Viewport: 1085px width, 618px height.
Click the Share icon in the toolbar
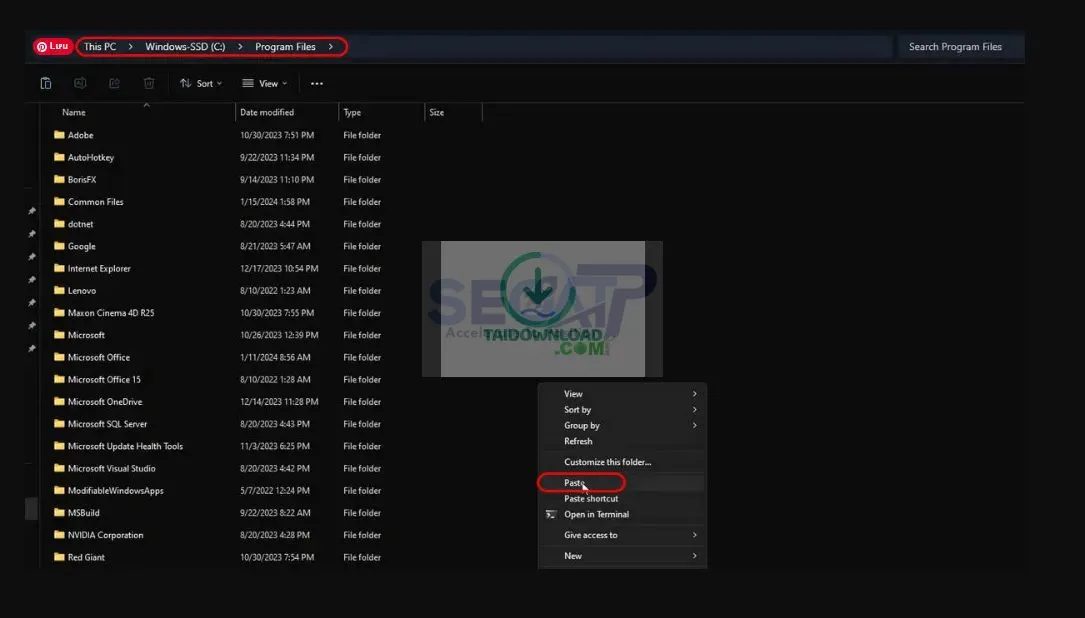(114, 83)
